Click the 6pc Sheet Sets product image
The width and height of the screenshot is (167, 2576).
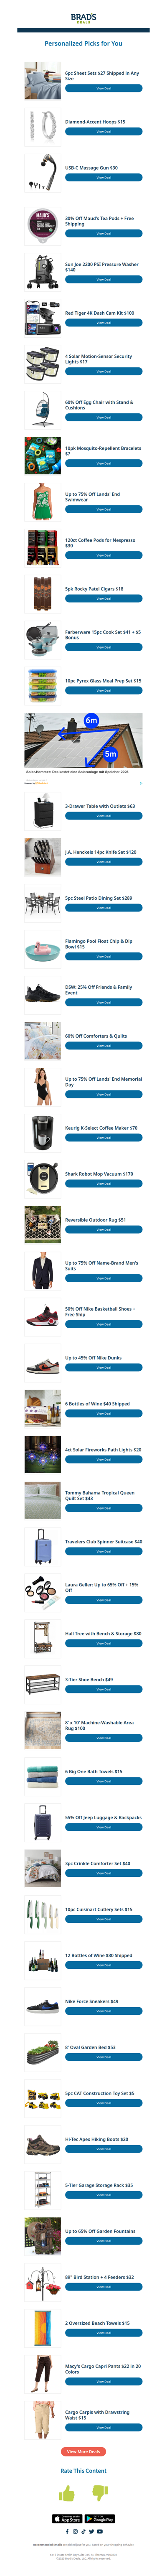[x=43, y=80]
